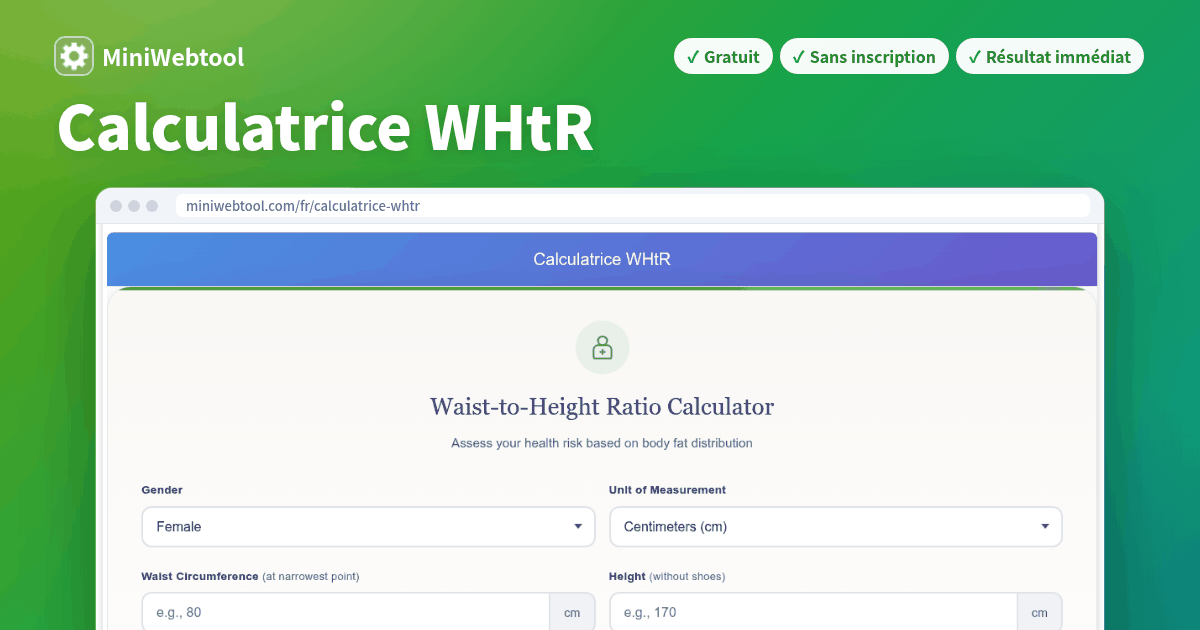Click the cm unit beside the waist field
This screenshot has width=1200, height=630.
[573, 612]
